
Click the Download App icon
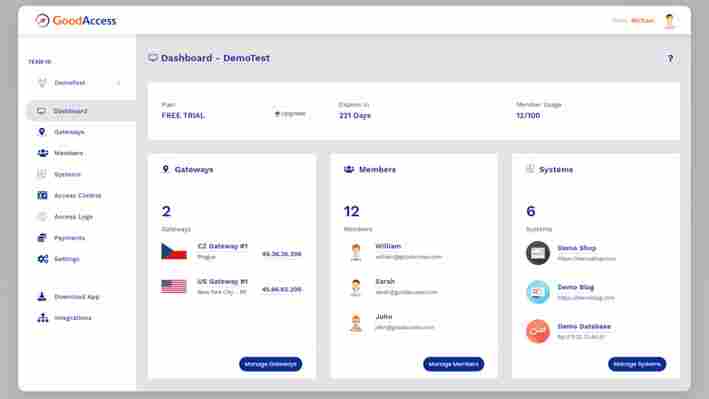click(x=42, y=296)
